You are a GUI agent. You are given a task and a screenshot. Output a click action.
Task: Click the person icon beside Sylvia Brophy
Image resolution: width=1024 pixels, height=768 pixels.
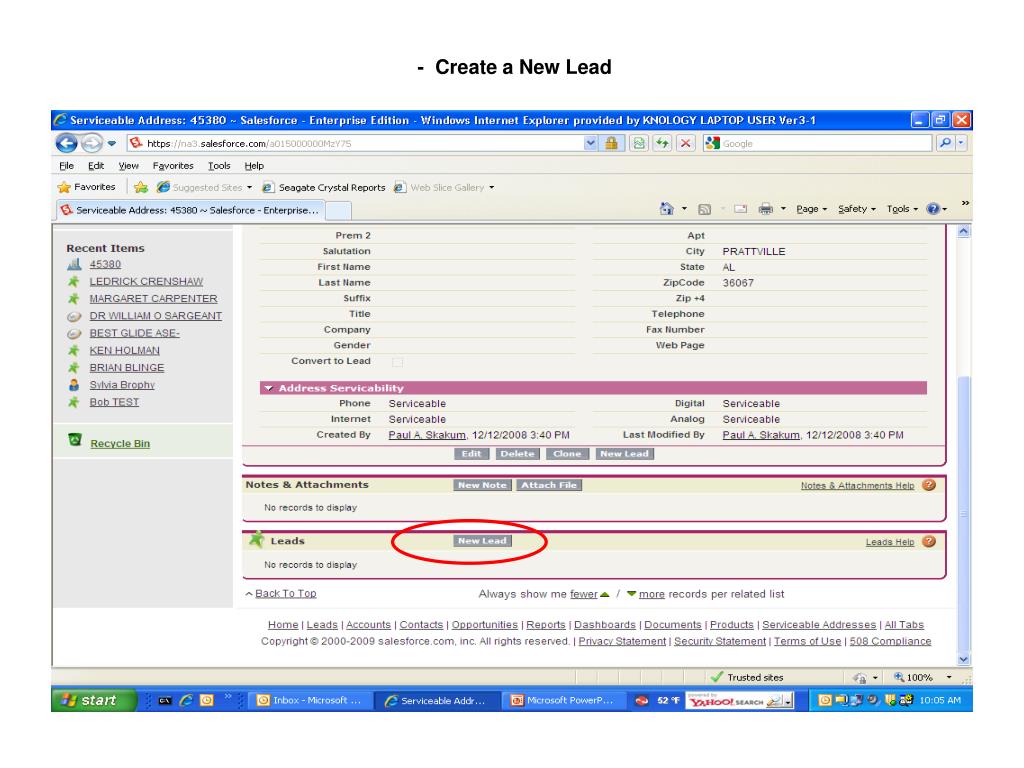pos(74,385)
